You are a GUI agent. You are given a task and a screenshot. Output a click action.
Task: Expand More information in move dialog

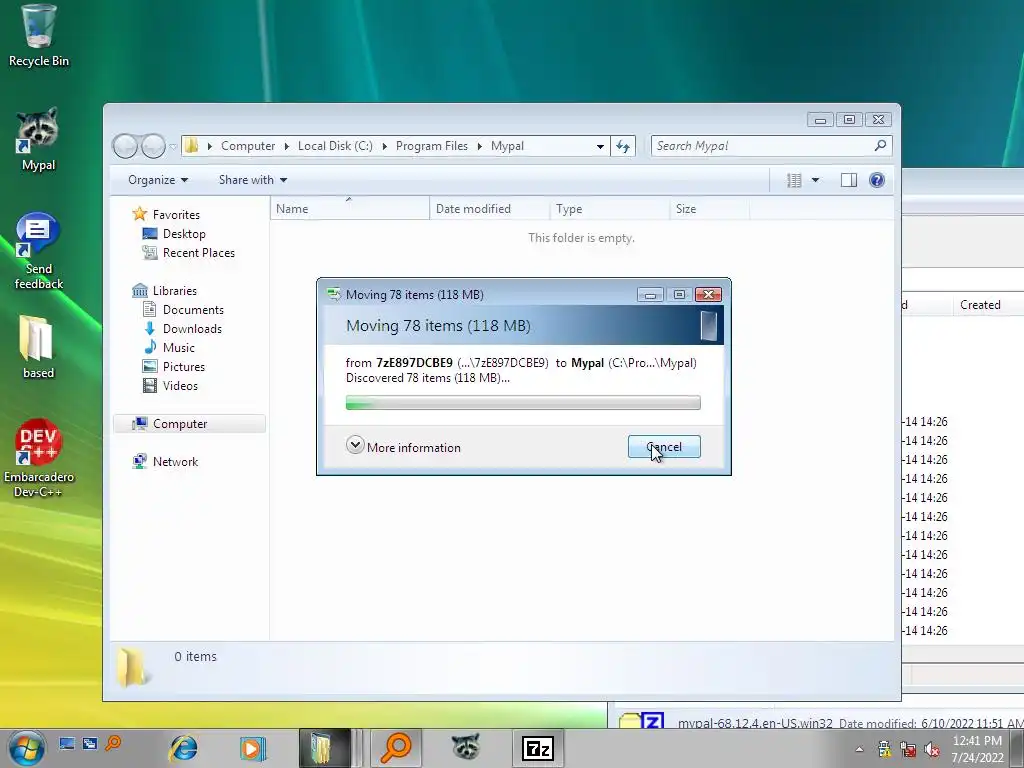coord(404,447)
